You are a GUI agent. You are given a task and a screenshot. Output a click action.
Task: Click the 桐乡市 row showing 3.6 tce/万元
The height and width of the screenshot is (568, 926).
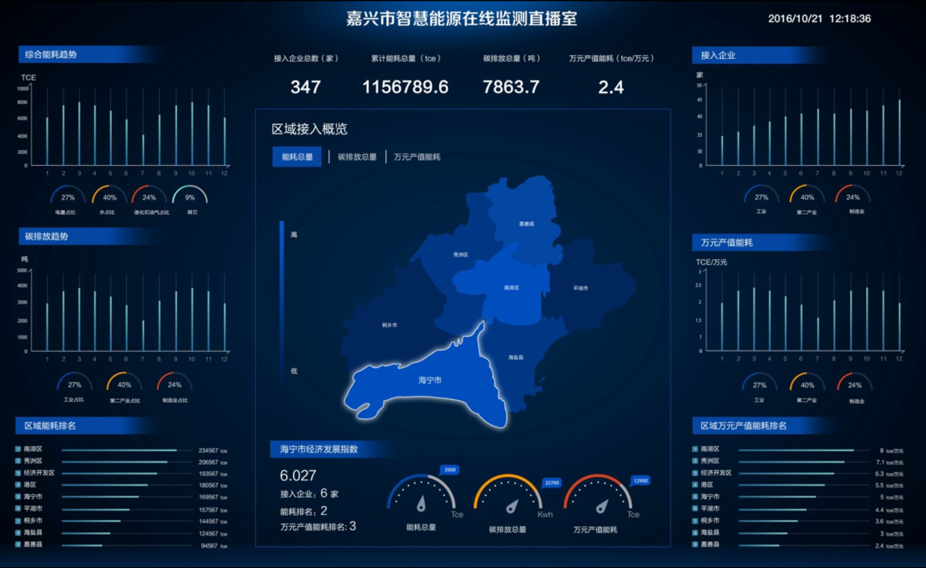(798, 521)
